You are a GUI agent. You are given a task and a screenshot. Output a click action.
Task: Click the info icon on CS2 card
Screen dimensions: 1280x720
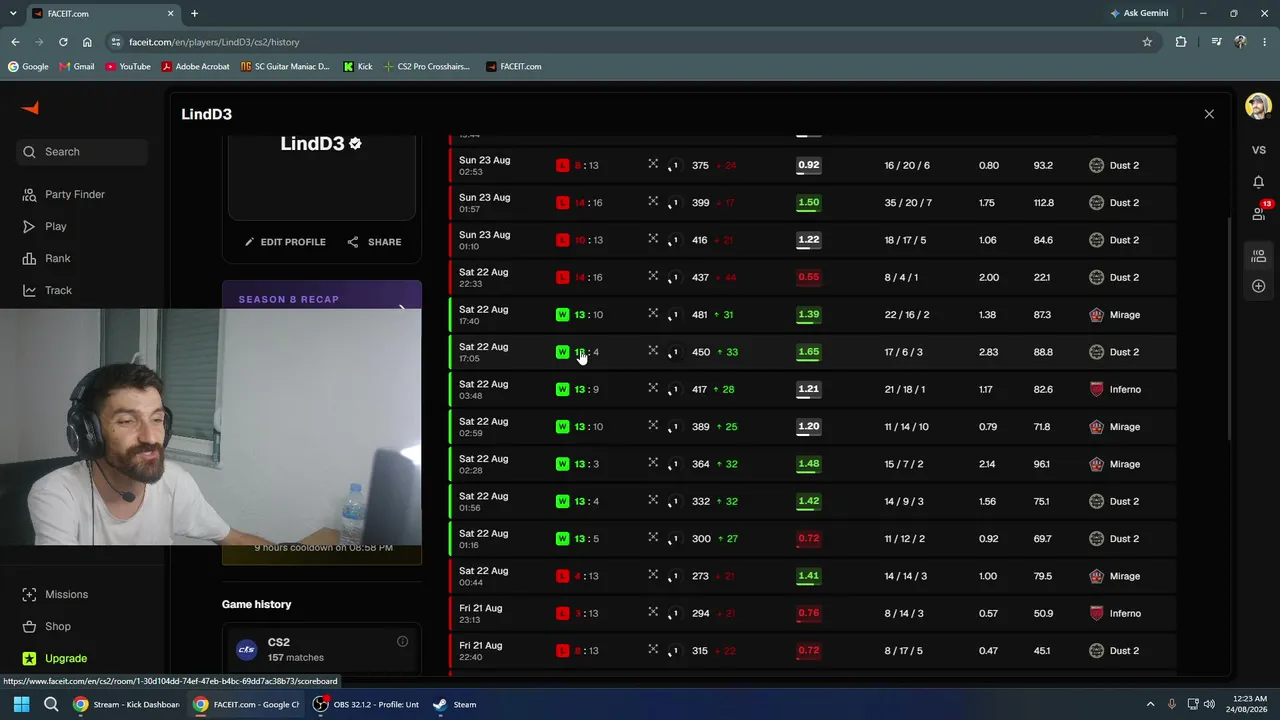402,642
